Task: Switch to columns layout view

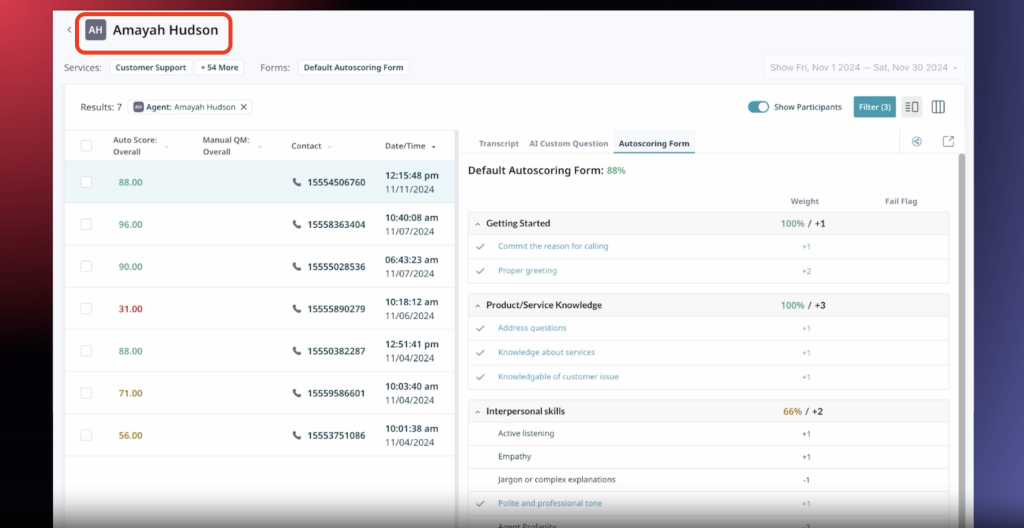Action: pyautogui.click(x=938, y=107)
